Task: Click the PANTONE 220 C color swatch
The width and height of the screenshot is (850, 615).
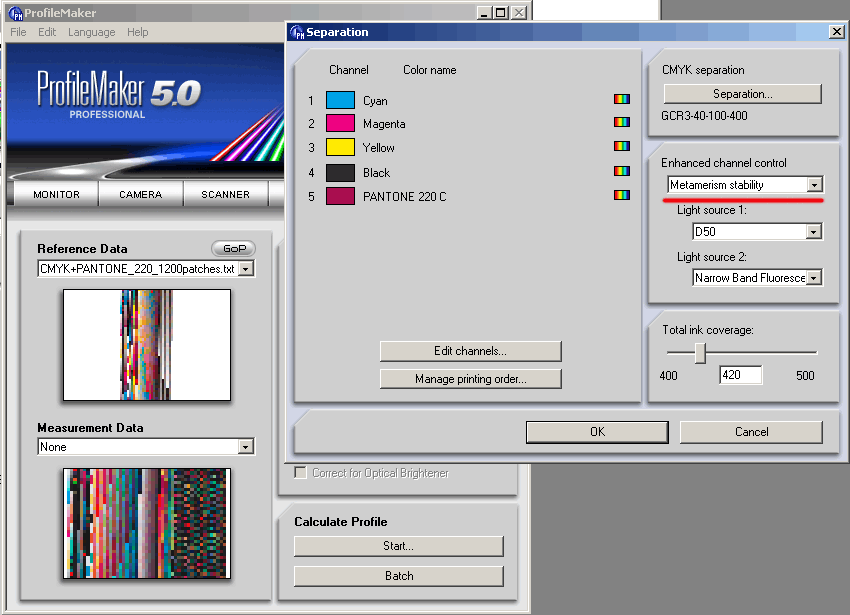Action: [340, 196]
